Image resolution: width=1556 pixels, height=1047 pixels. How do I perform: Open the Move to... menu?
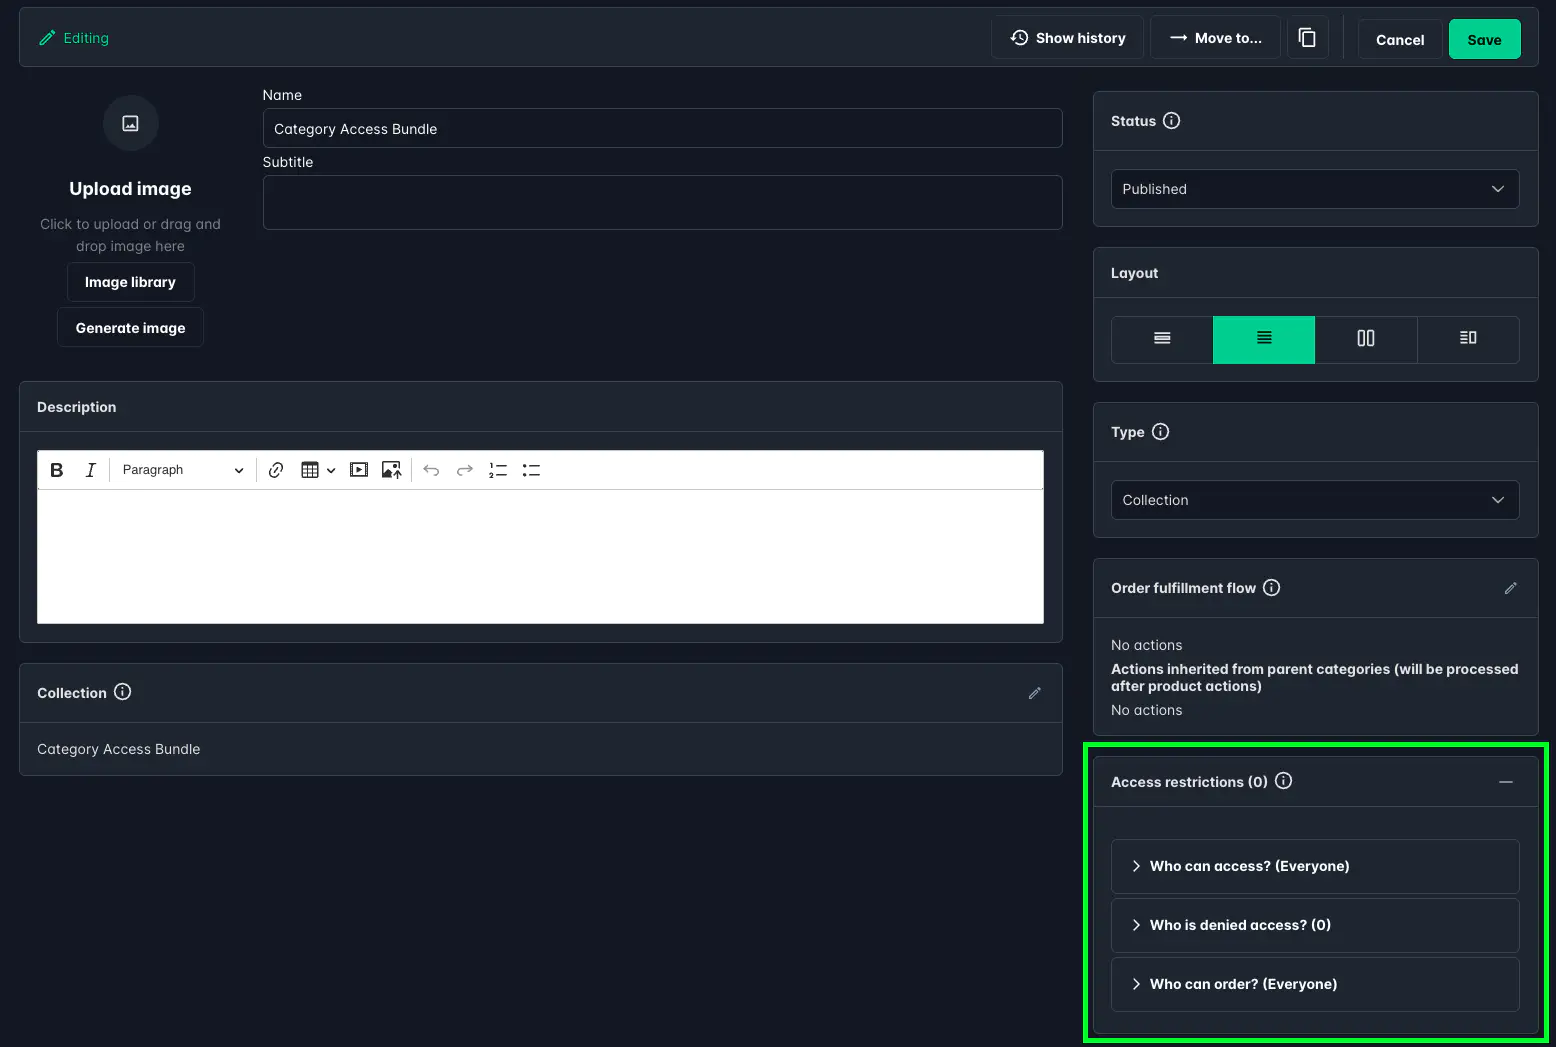click(x=1215, y=37)
